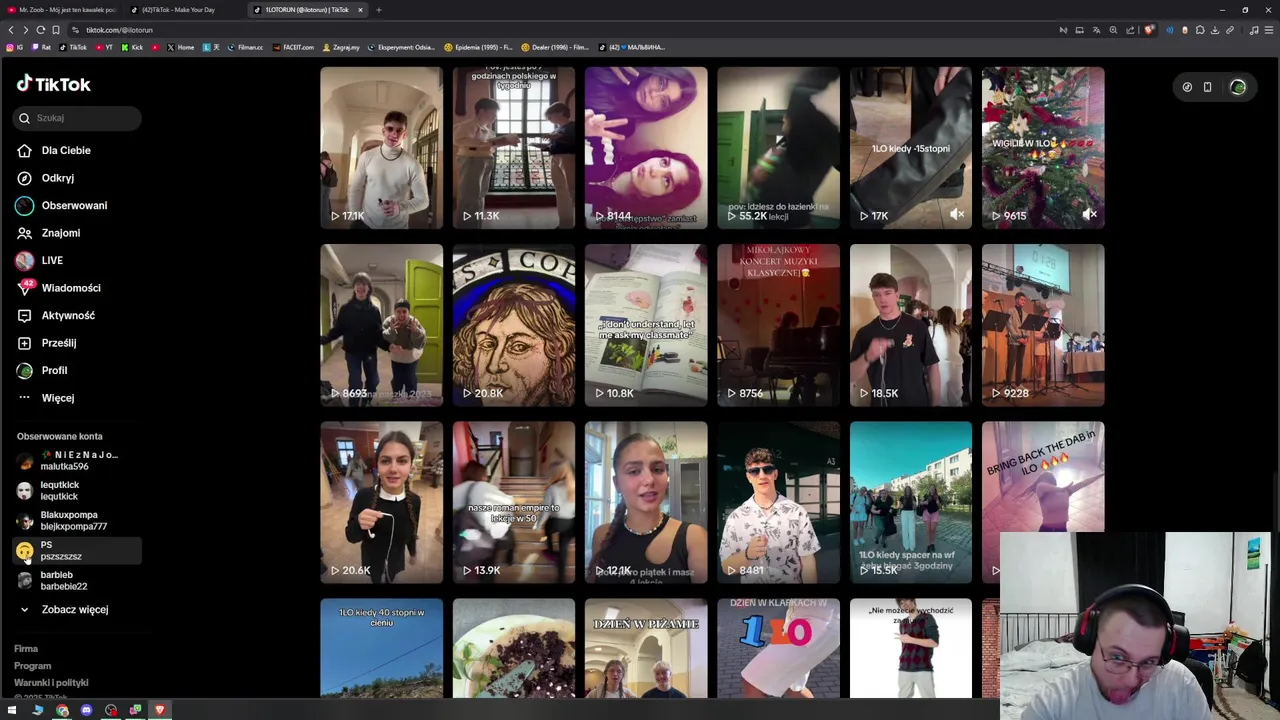Open 'WIGILIE W 1LO' Christmas tree video
The width and height of the screenshot is (1280, 720).
pos(1043,148)
